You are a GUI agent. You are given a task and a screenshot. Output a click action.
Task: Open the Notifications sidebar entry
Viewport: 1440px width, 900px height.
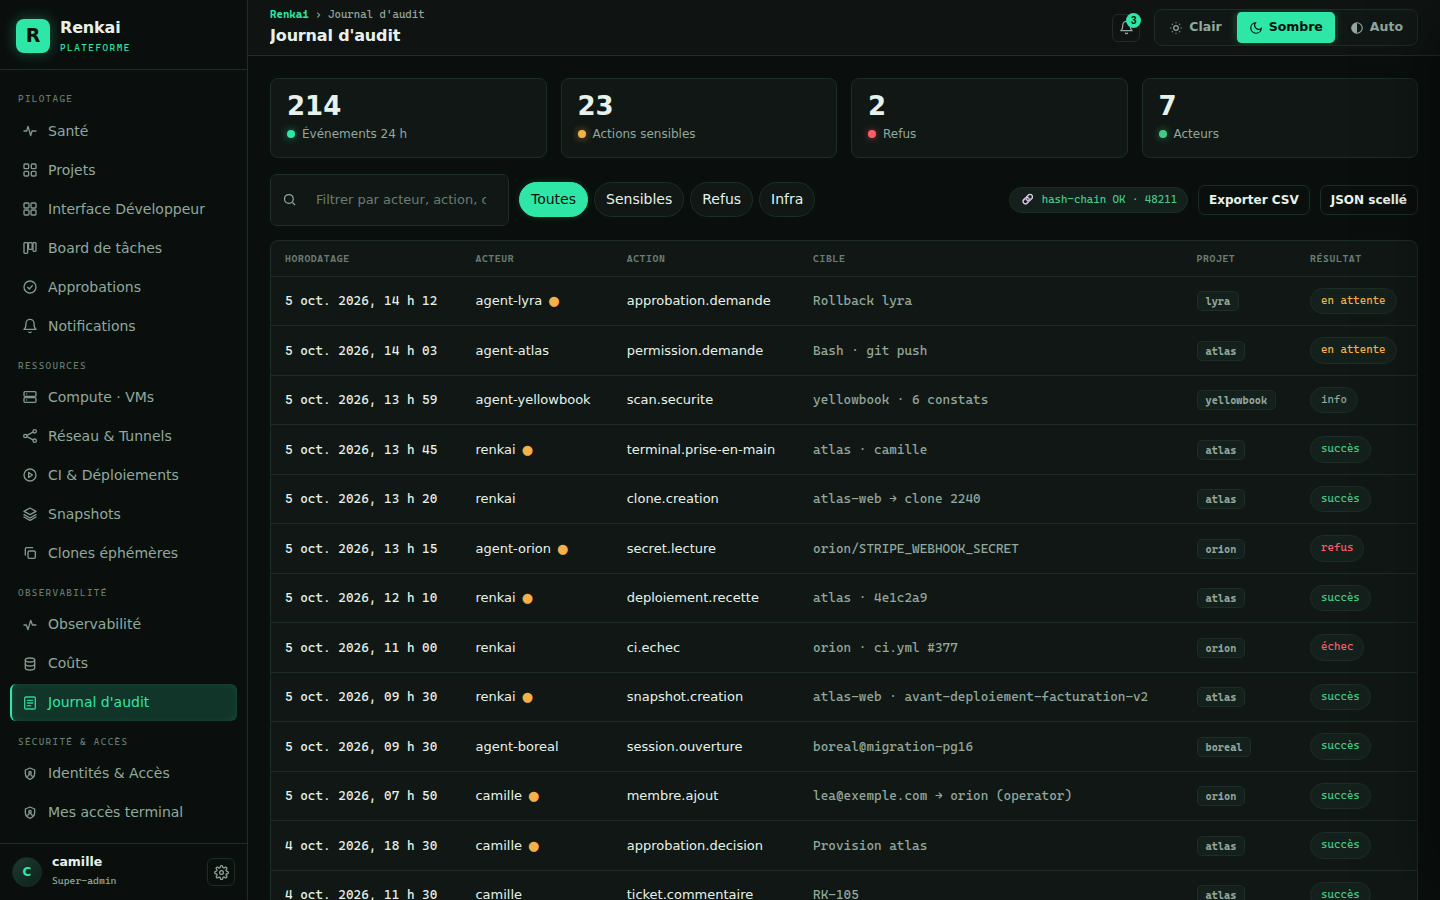(123, 326)
